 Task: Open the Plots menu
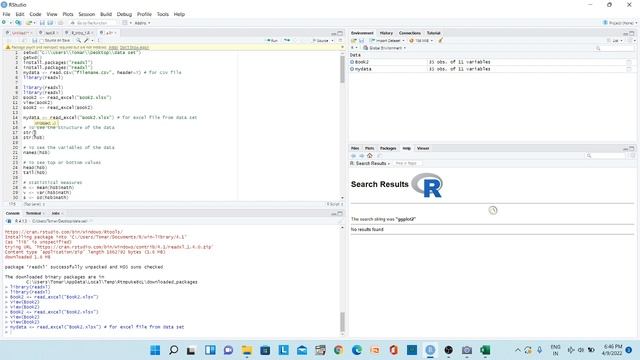[x=68, y=14]
